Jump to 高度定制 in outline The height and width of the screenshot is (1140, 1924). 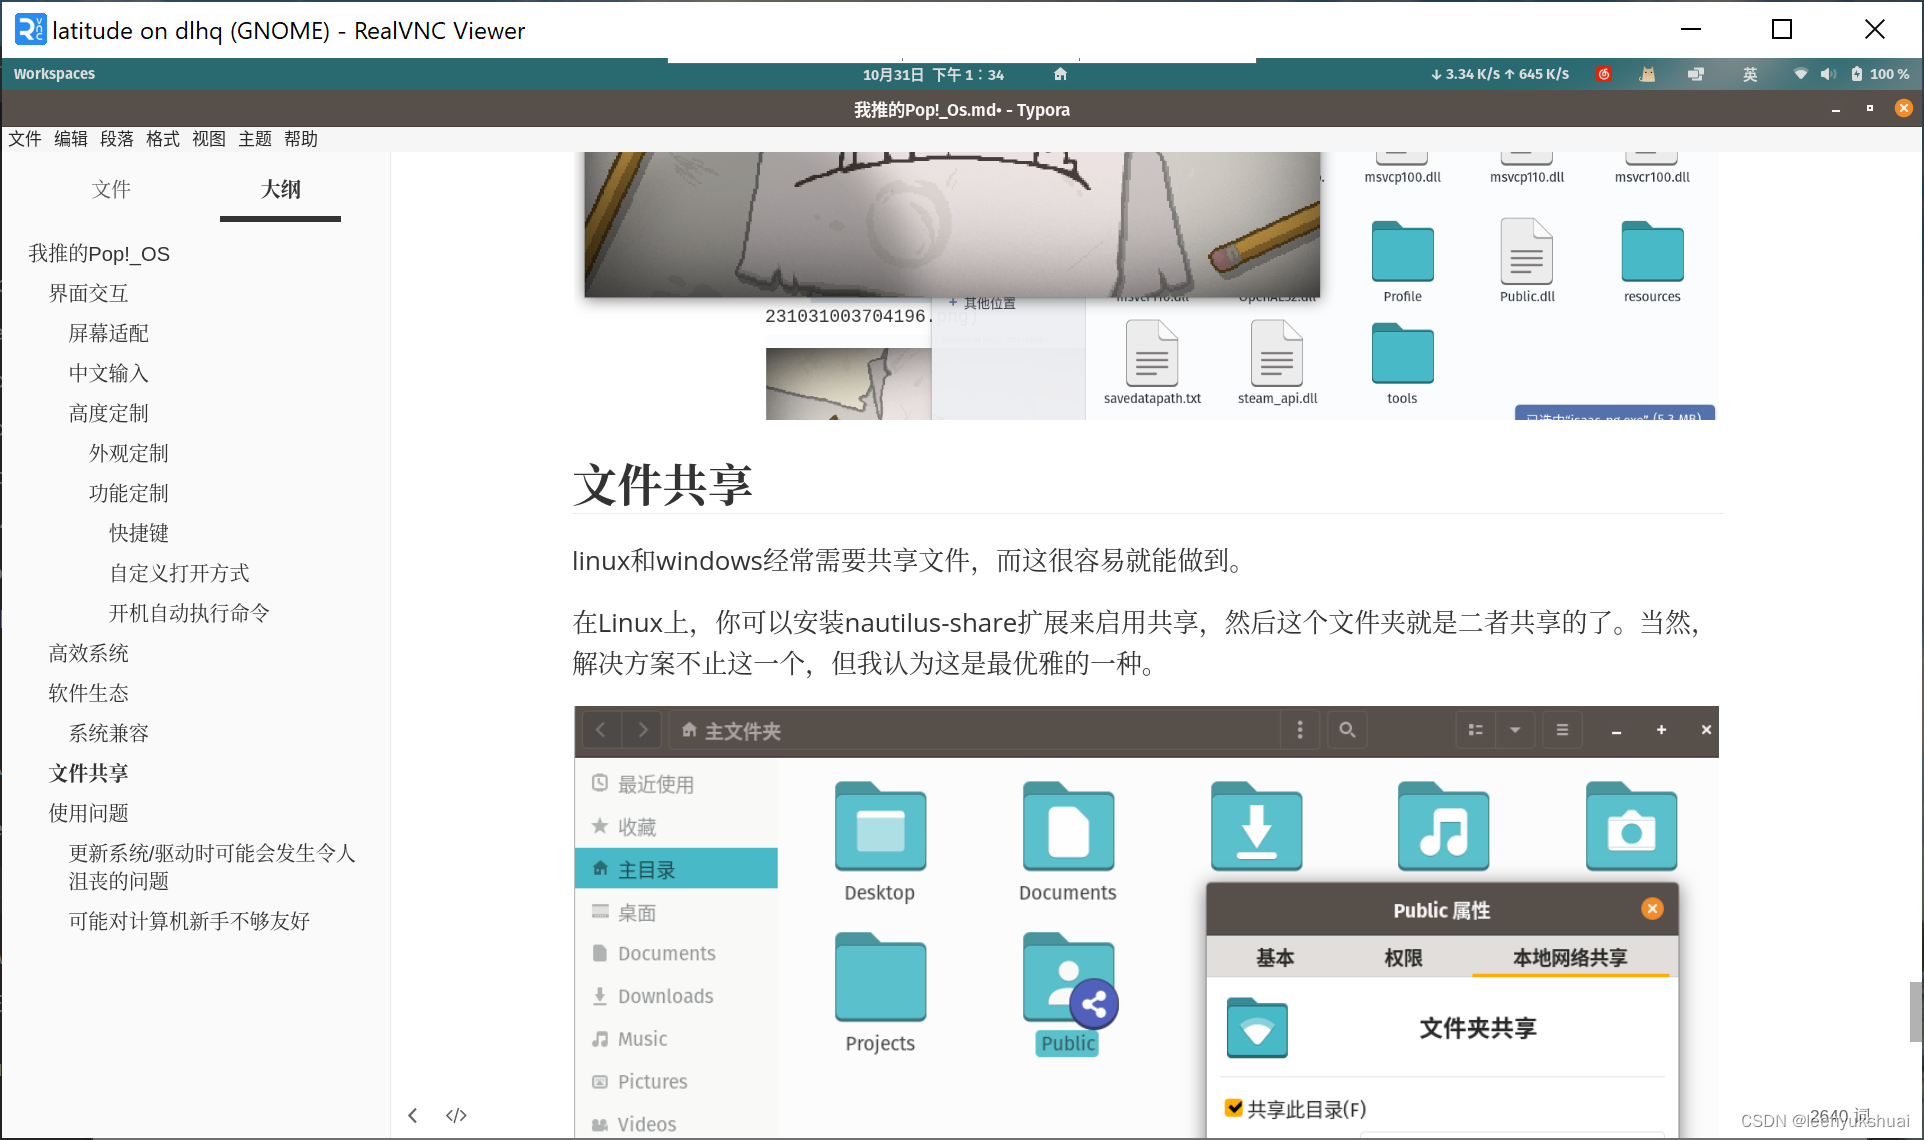pos(109,414)
